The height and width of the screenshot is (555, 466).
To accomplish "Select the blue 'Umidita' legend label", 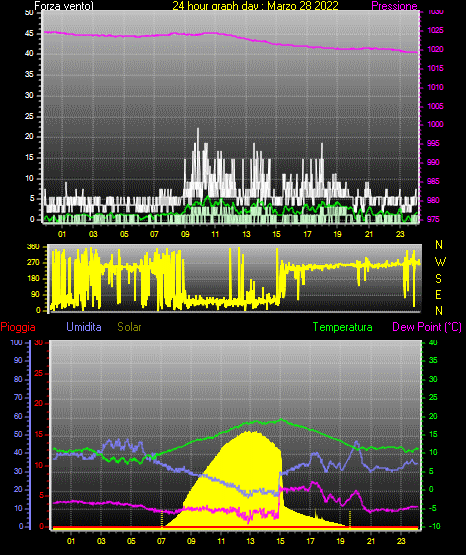I will point(84,327).
